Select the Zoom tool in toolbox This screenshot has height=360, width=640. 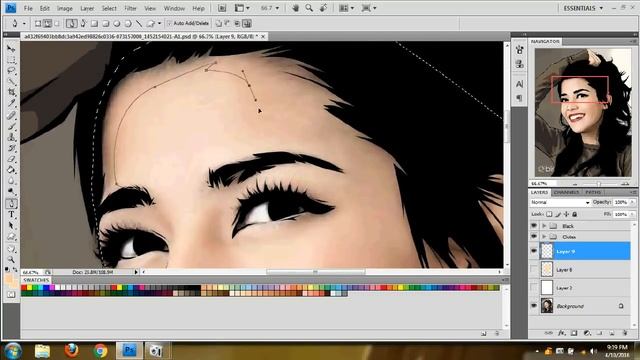click(x=11, y=259)
